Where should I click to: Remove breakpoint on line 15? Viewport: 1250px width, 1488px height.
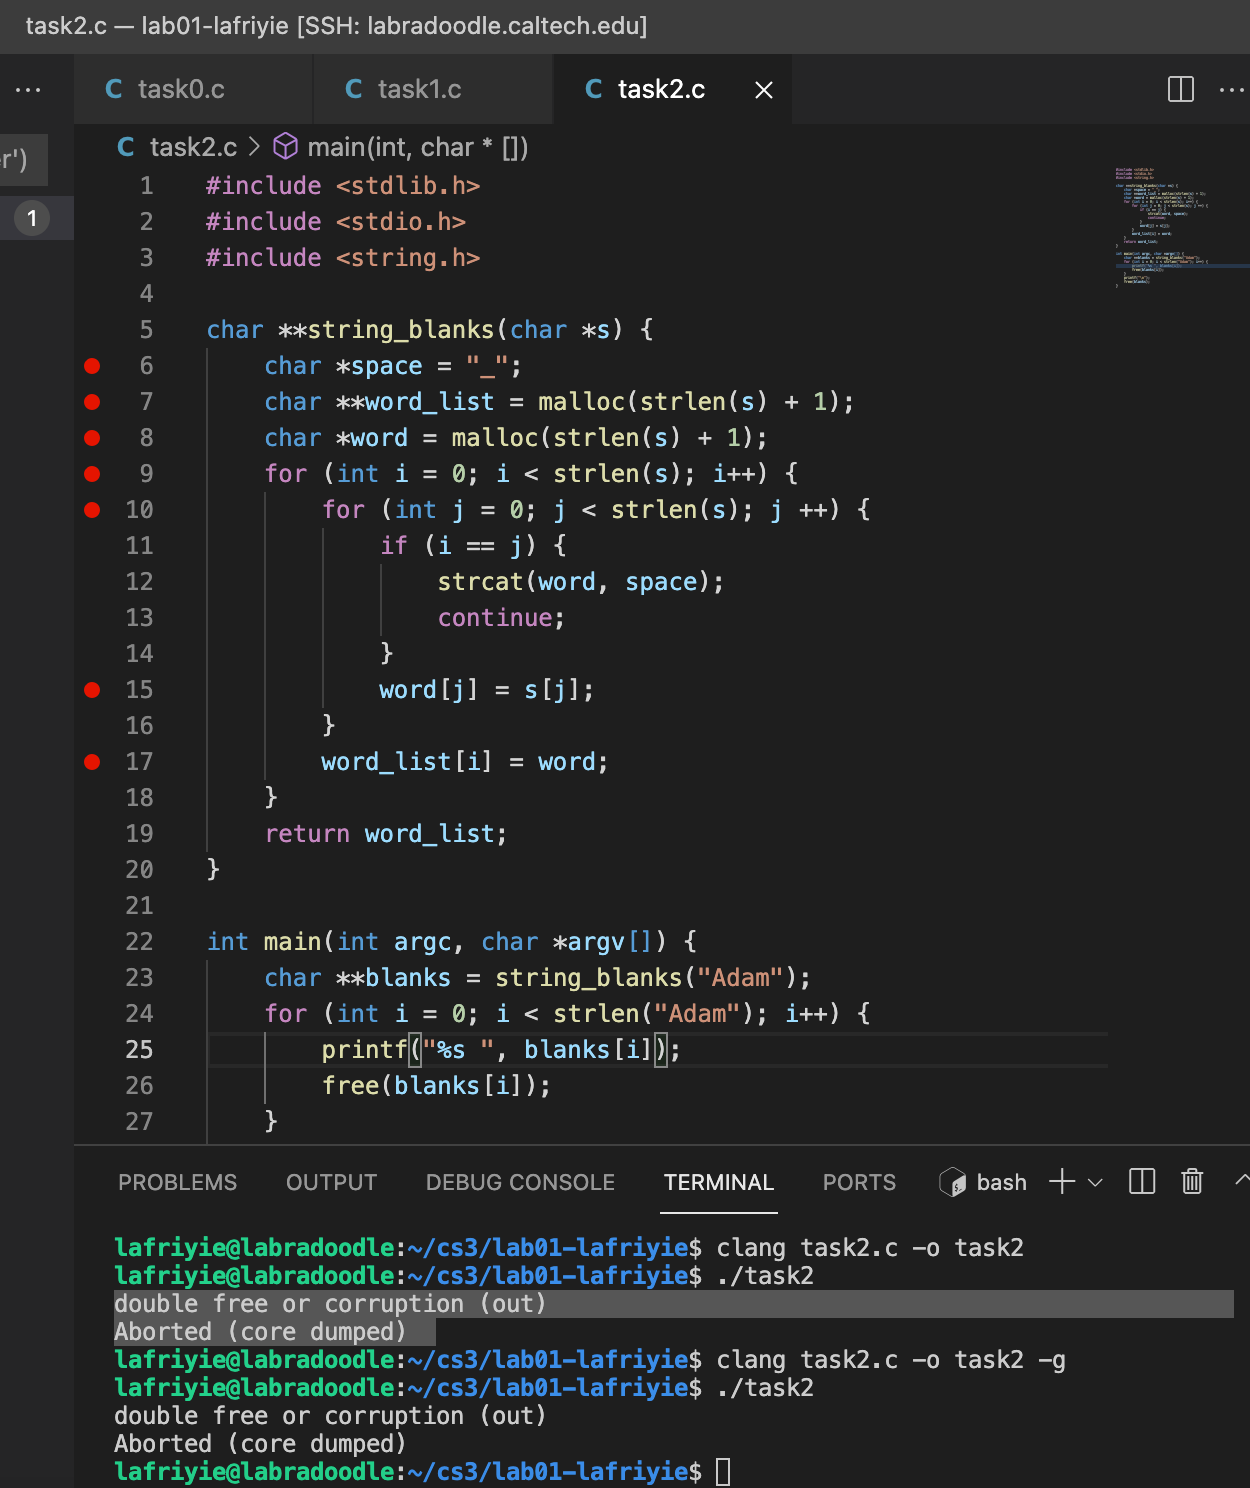point(92,690)
